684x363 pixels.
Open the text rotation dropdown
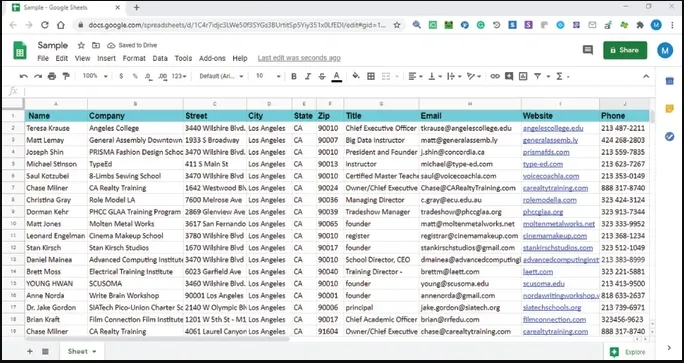point(474,76)
